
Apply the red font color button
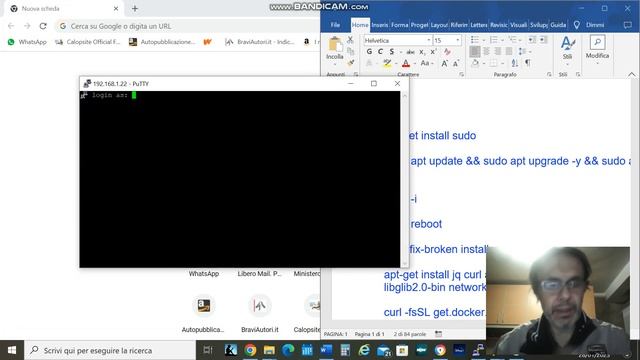[x=406, y=63]
